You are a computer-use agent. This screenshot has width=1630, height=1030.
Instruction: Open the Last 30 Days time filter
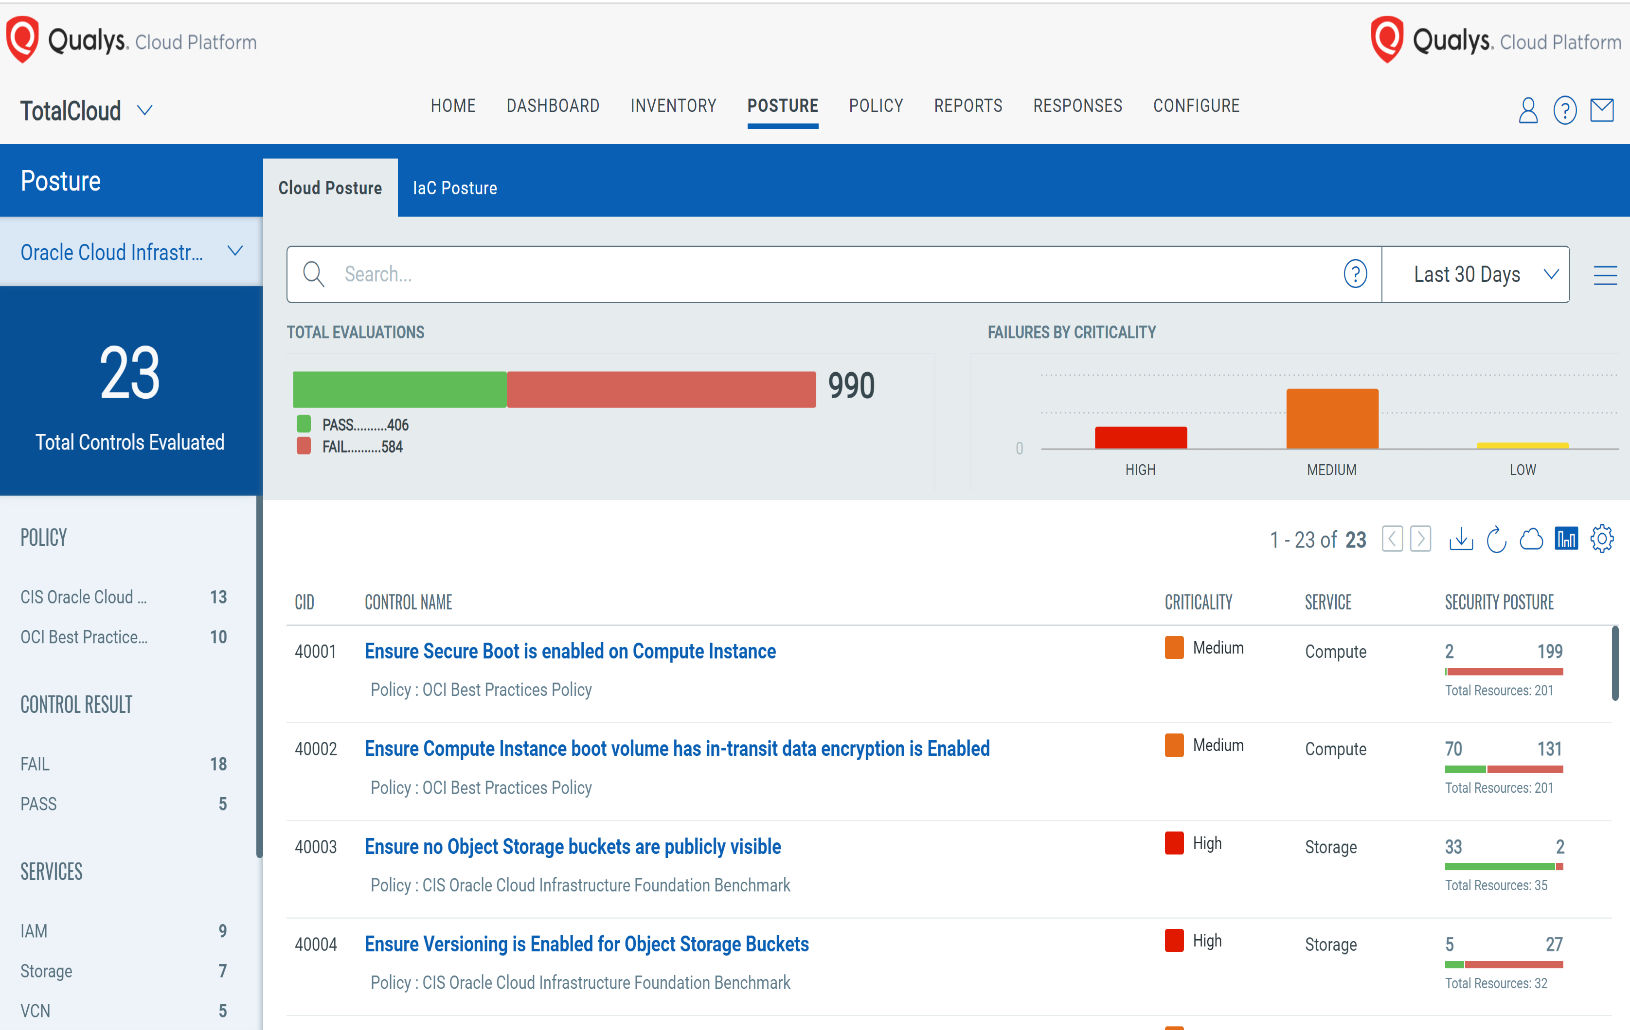(x=1476, y=274)
